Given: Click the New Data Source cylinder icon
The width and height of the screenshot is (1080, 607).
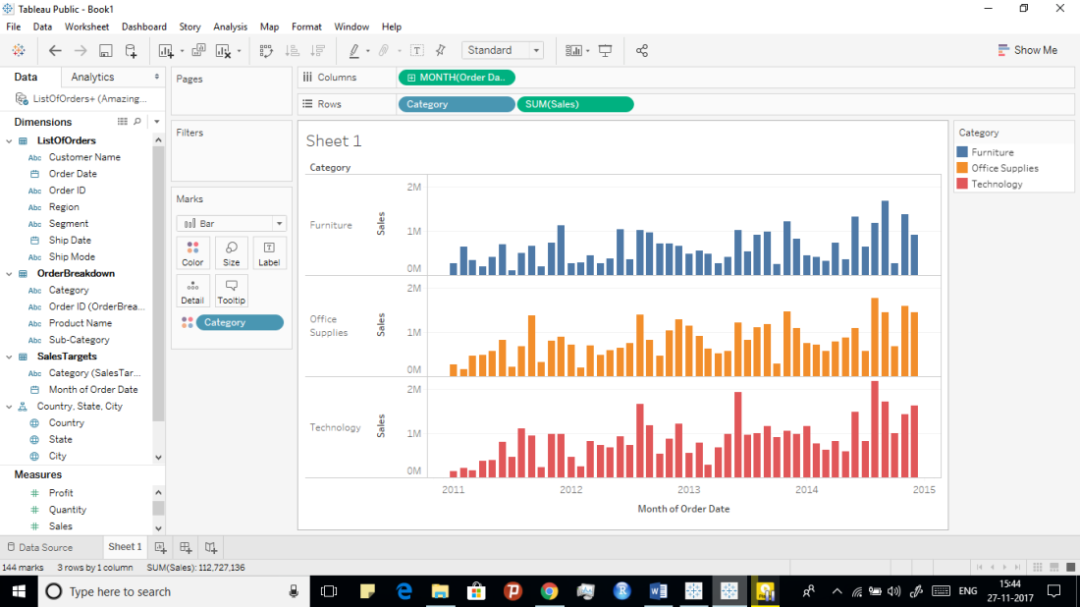Looking at the screenshot, I should 131,50.
